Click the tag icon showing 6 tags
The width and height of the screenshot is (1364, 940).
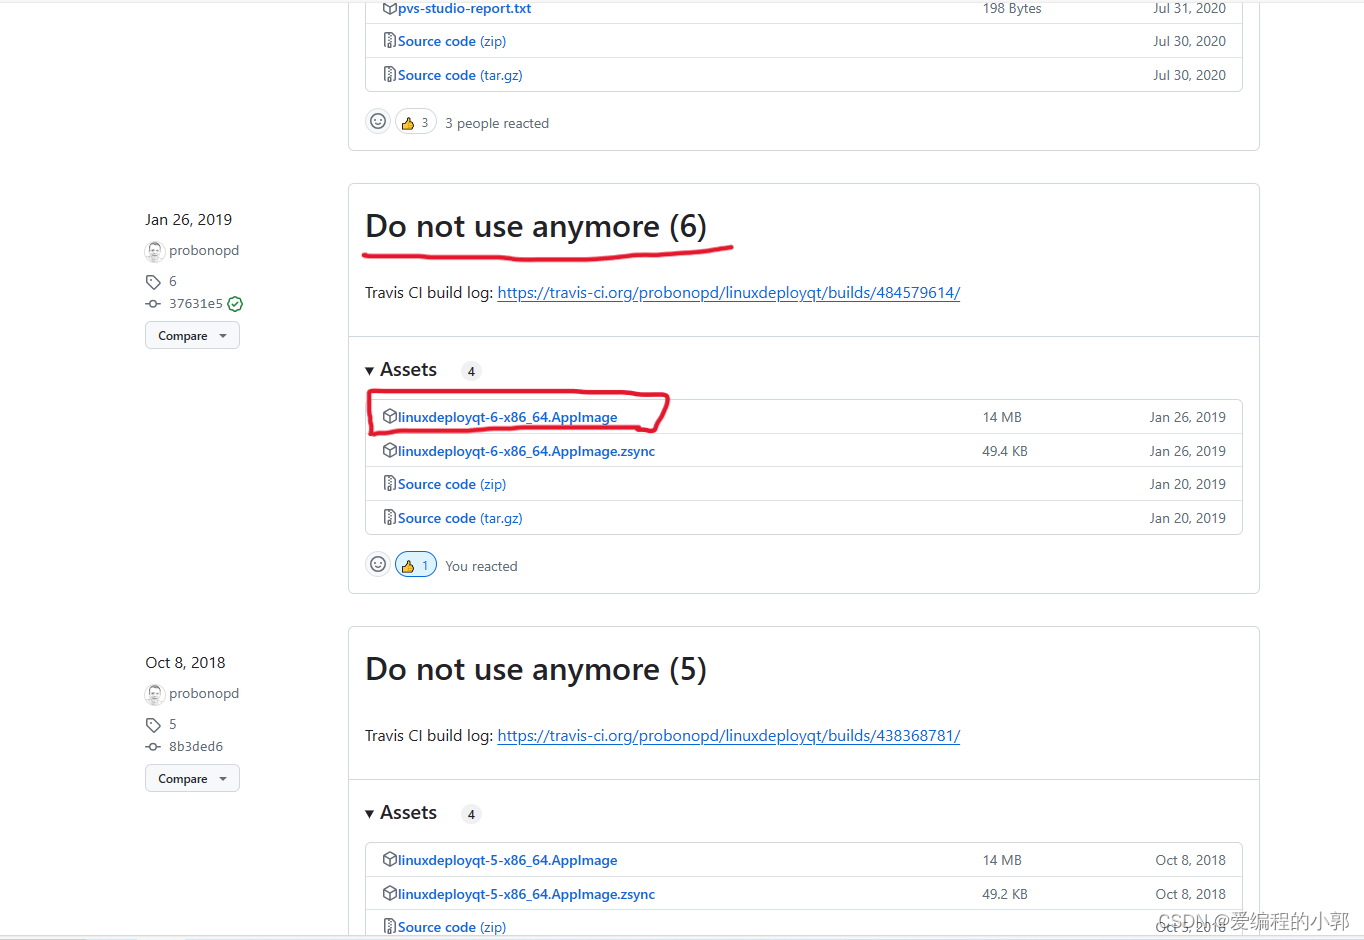(x=153, y=281)
